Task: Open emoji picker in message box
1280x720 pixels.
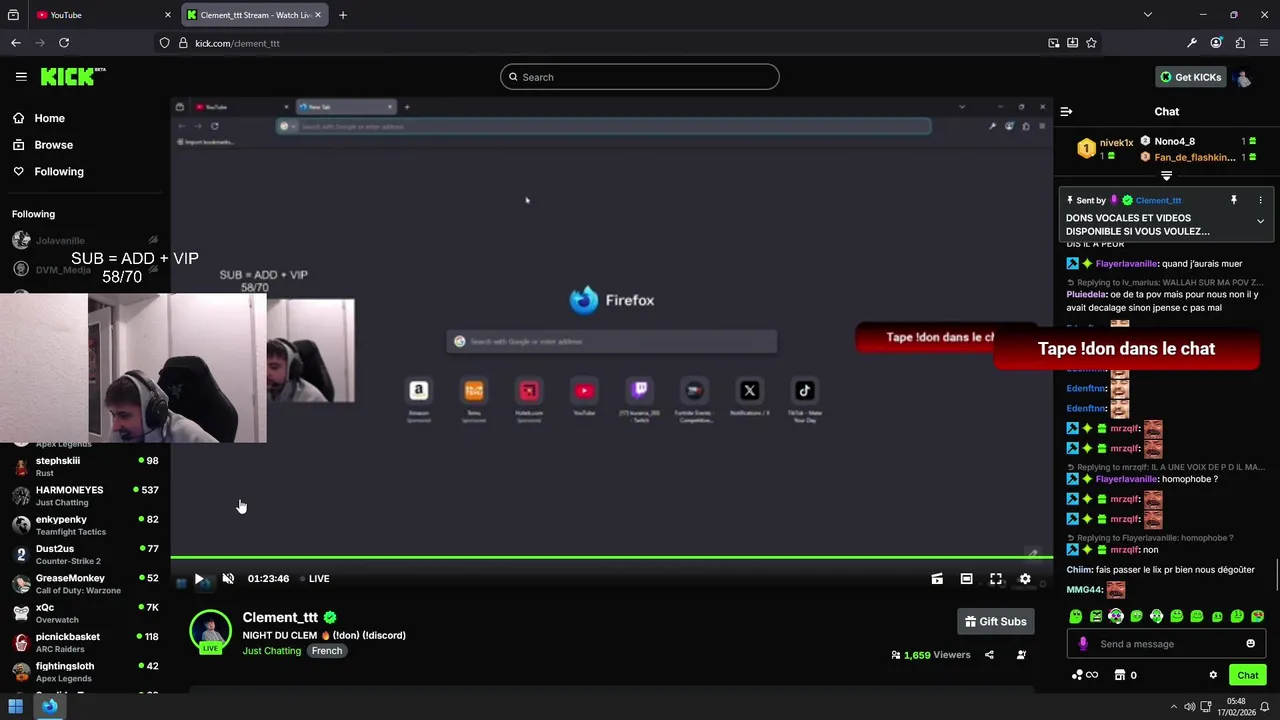Action: (1250, 644)
